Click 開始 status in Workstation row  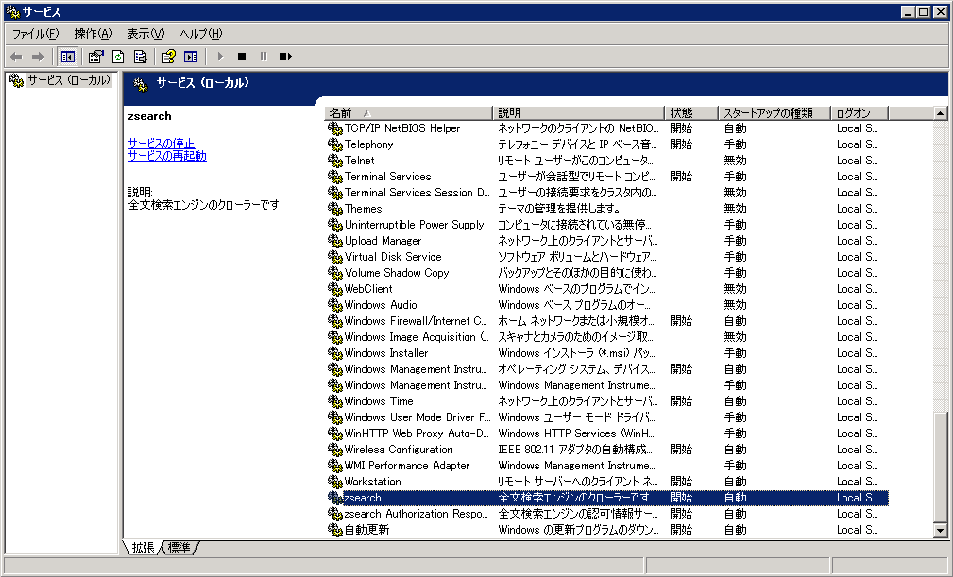681,481
